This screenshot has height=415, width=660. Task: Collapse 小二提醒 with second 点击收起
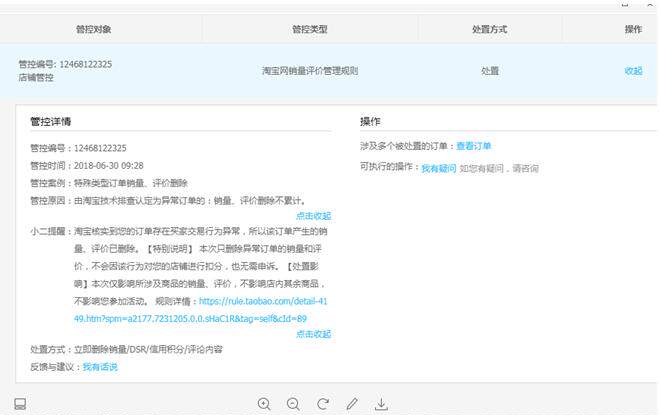[x=314, y=334]
